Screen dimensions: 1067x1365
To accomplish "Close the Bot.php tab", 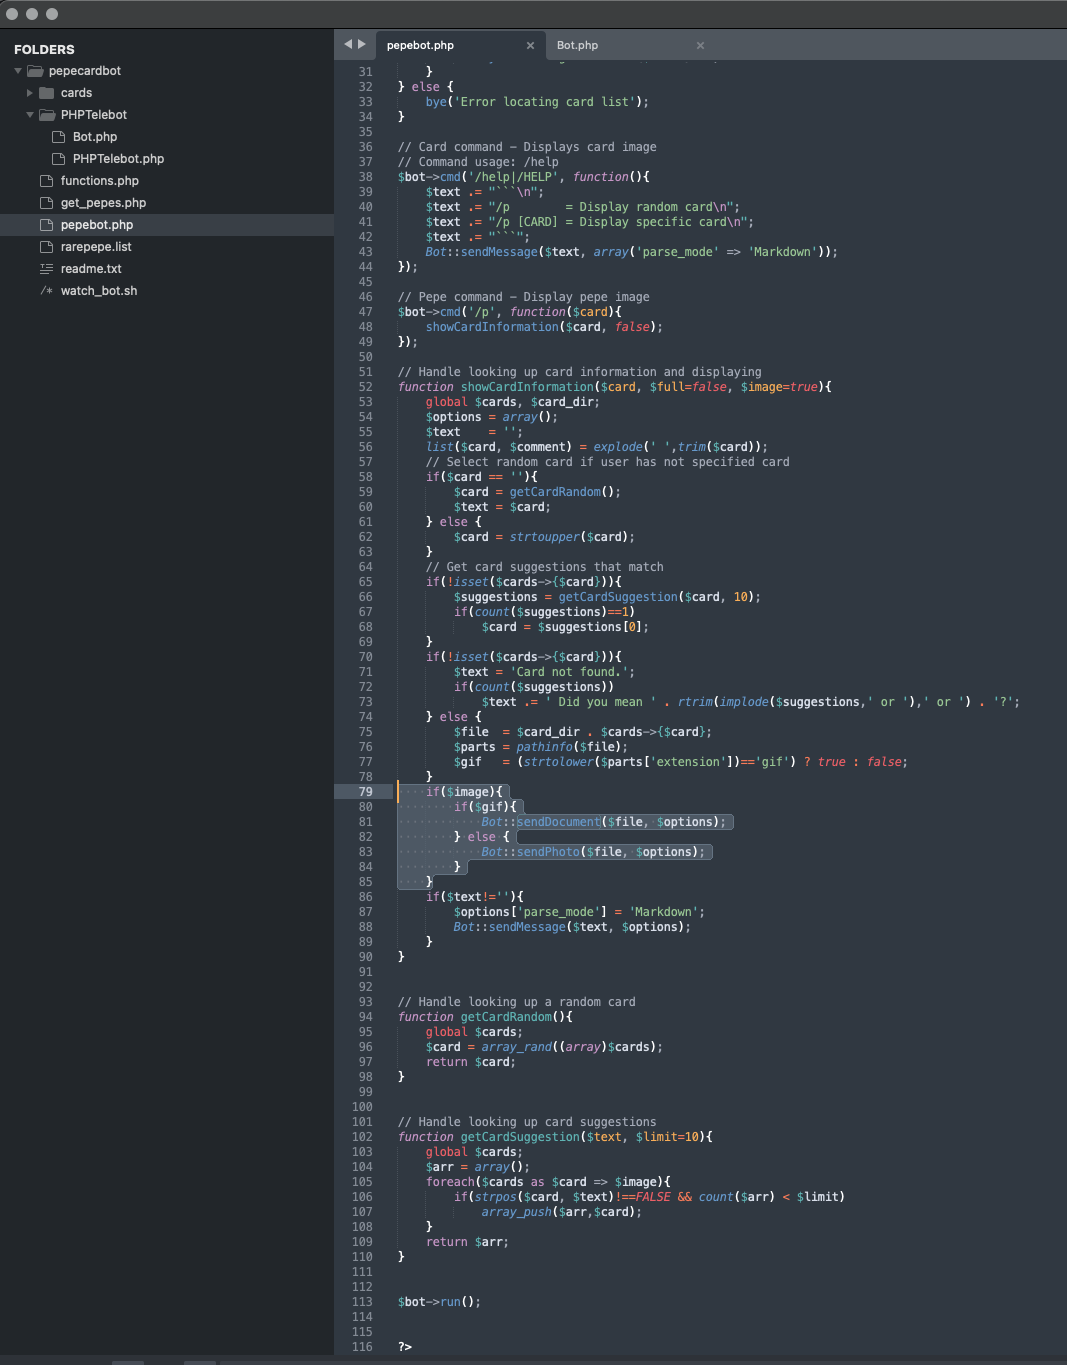I will 700,45.
